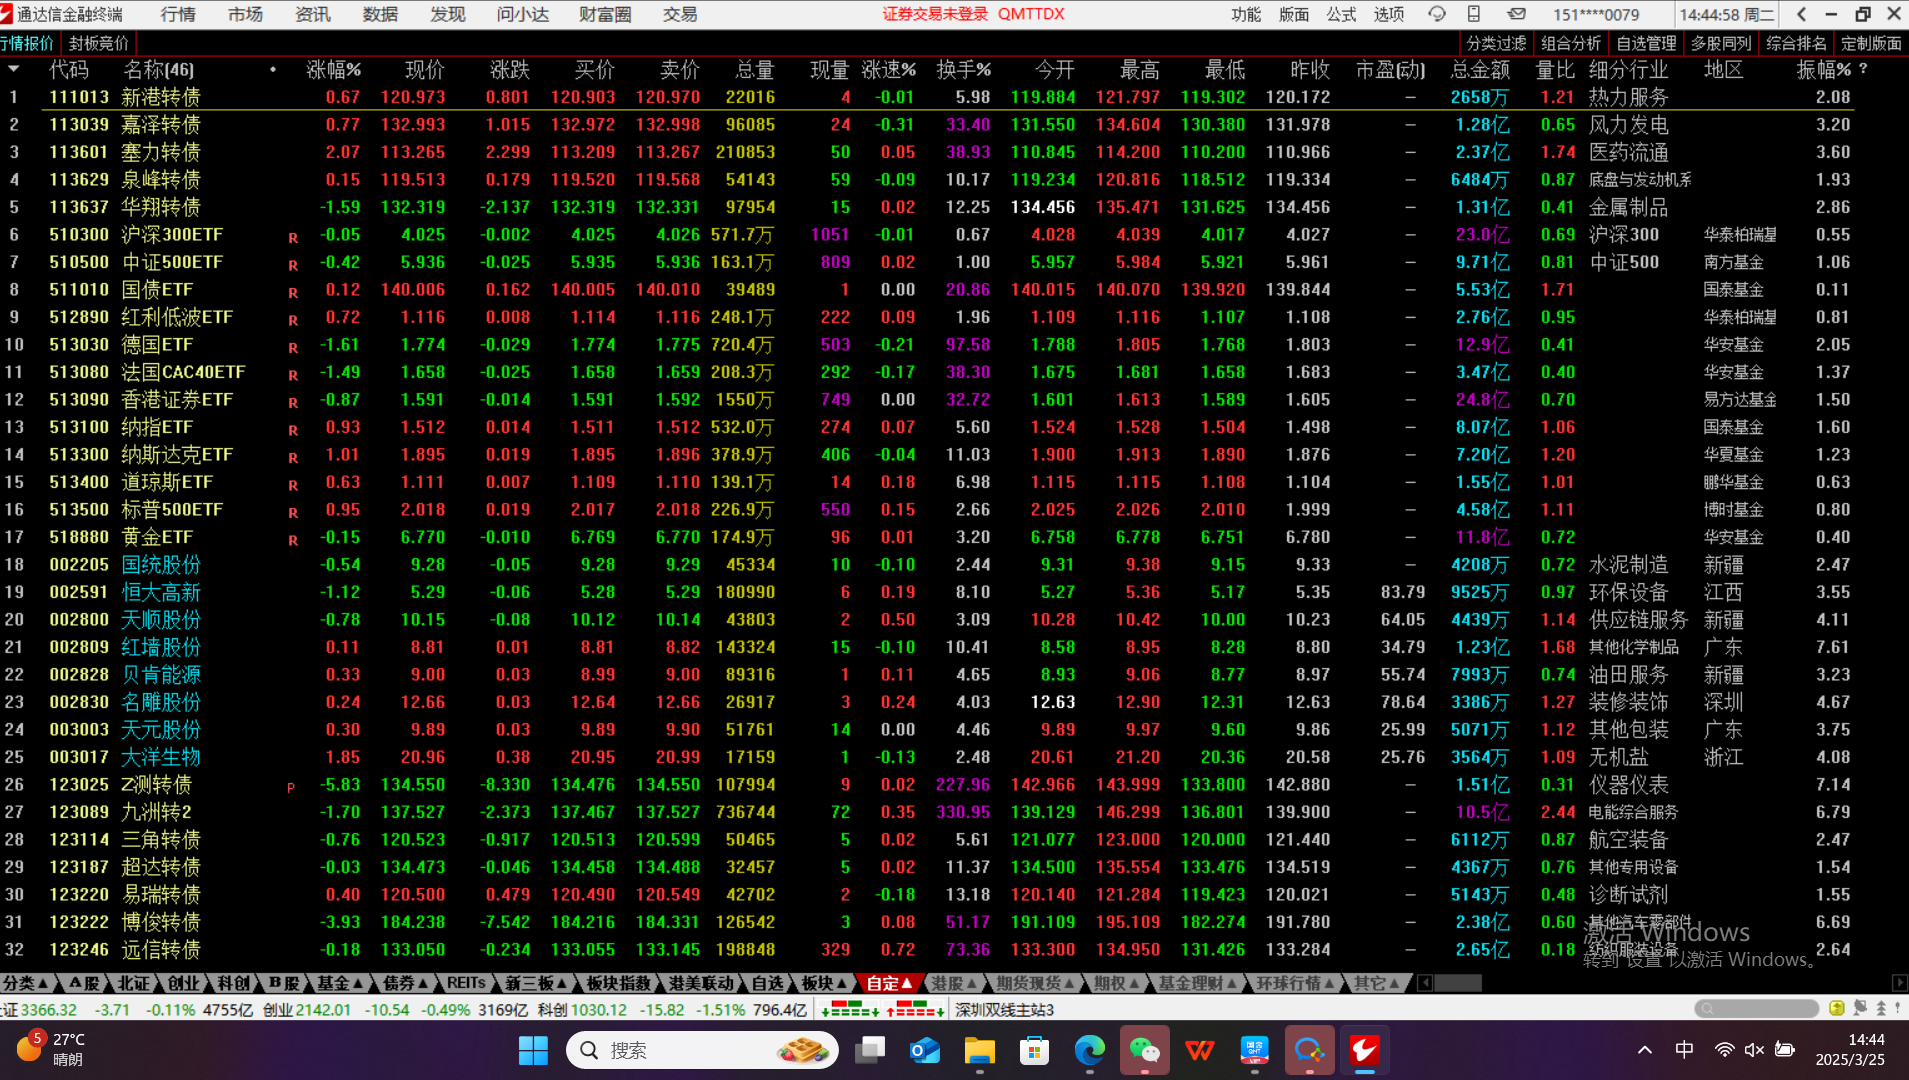Open the 功能 menu
This screenshot has width=1909, height=1080.
pos(1246,14)
